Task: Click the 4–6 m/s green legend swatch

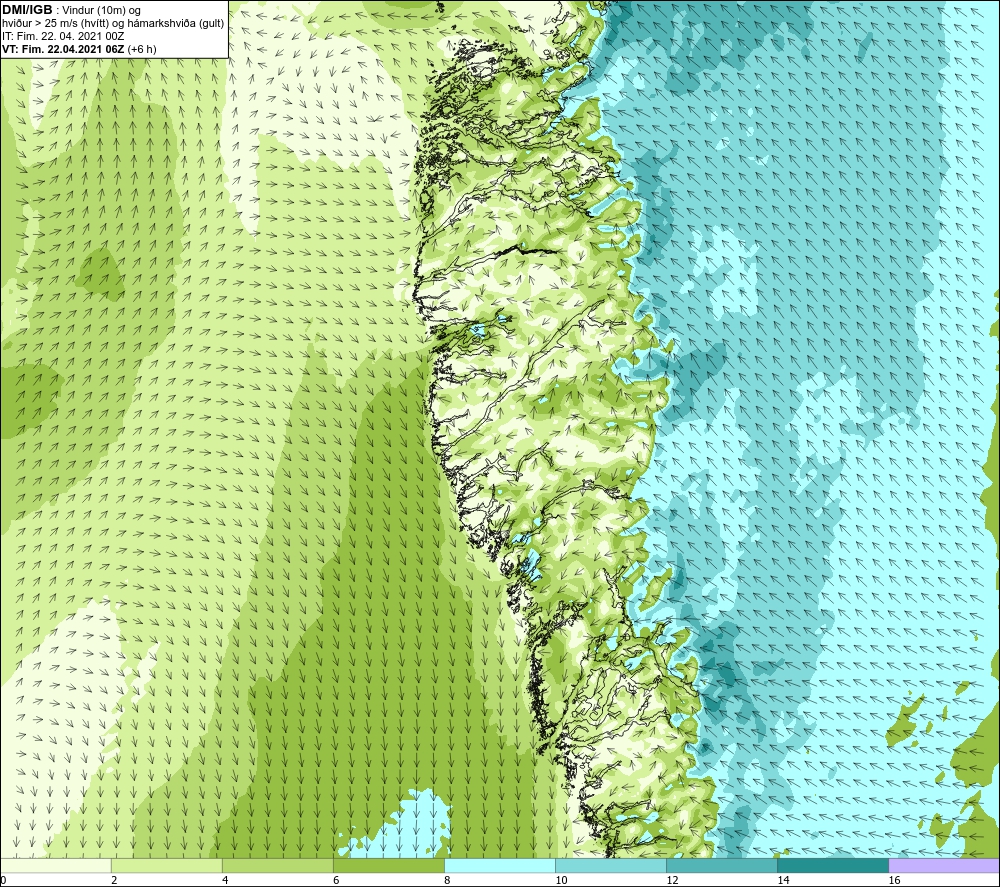Action: (278, 865)
